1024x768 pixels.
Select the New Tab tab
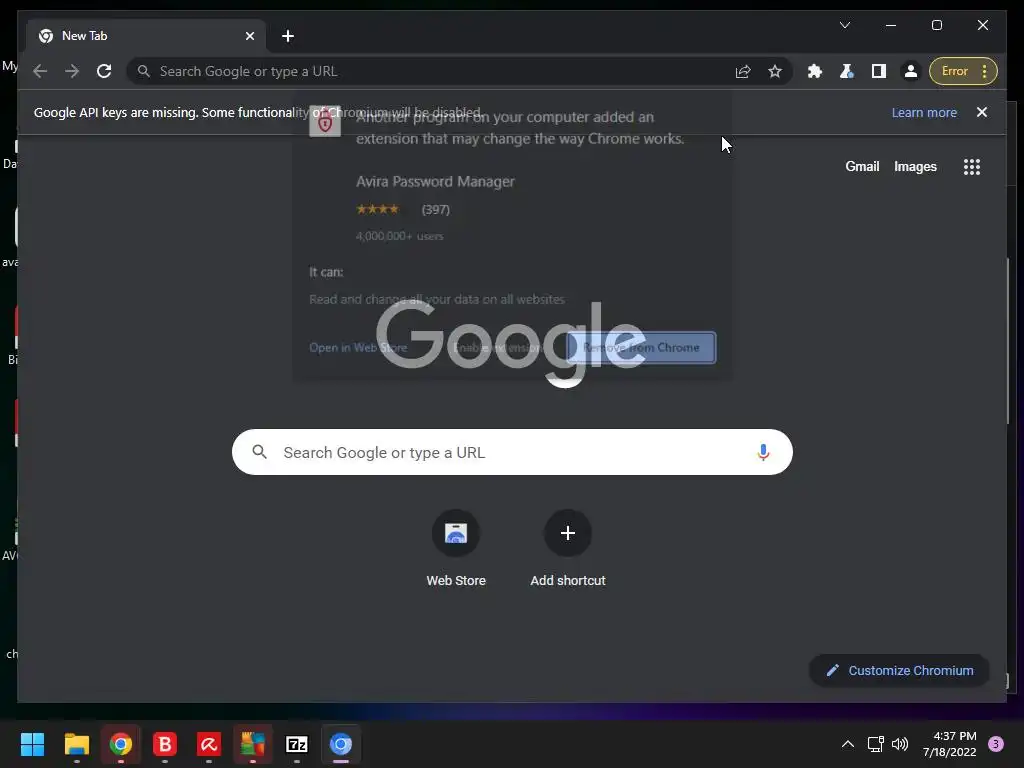[146, 36]
